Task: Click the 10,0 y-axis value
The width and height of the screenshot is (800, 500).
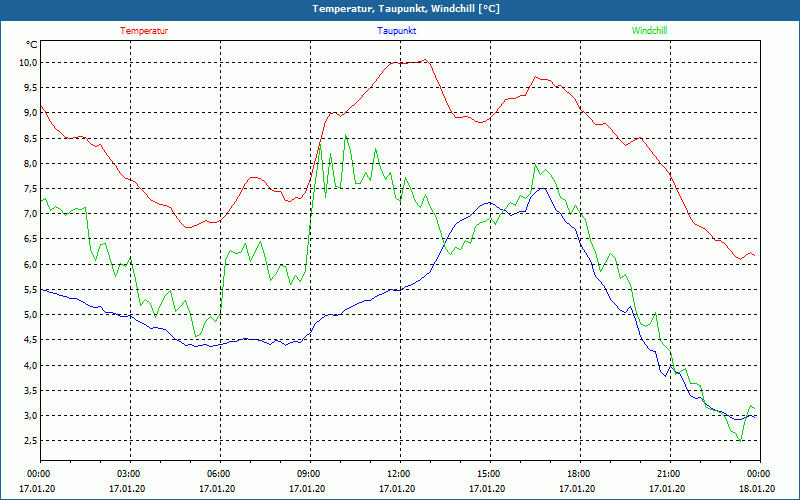Action: (x=29, y=63)
